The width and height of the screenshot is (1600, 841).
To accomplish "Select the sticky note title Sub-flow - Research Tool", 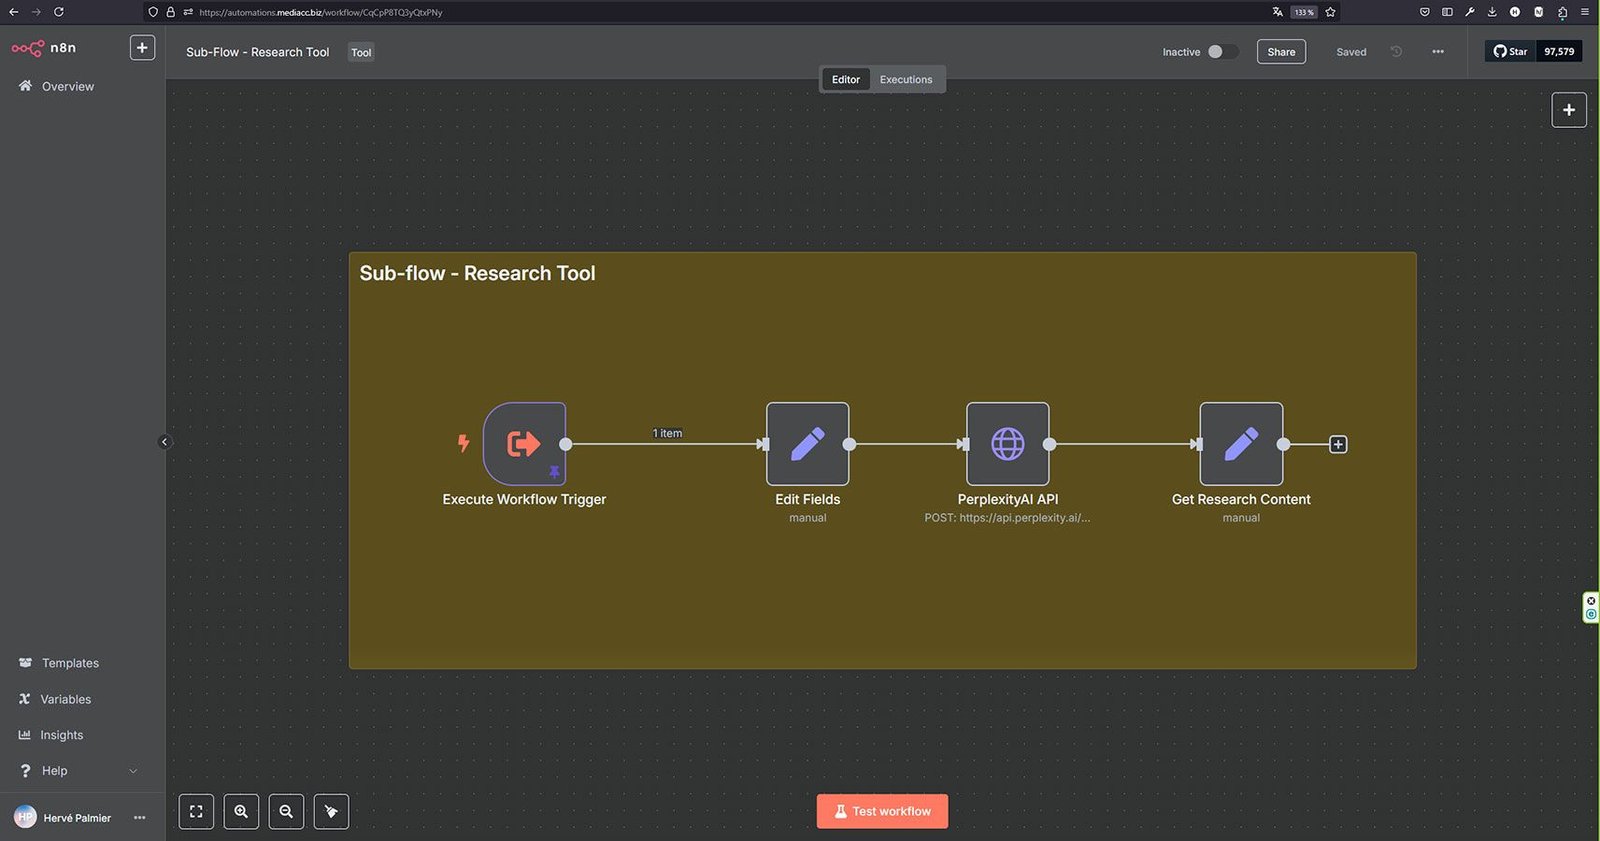I will [477, 273].
